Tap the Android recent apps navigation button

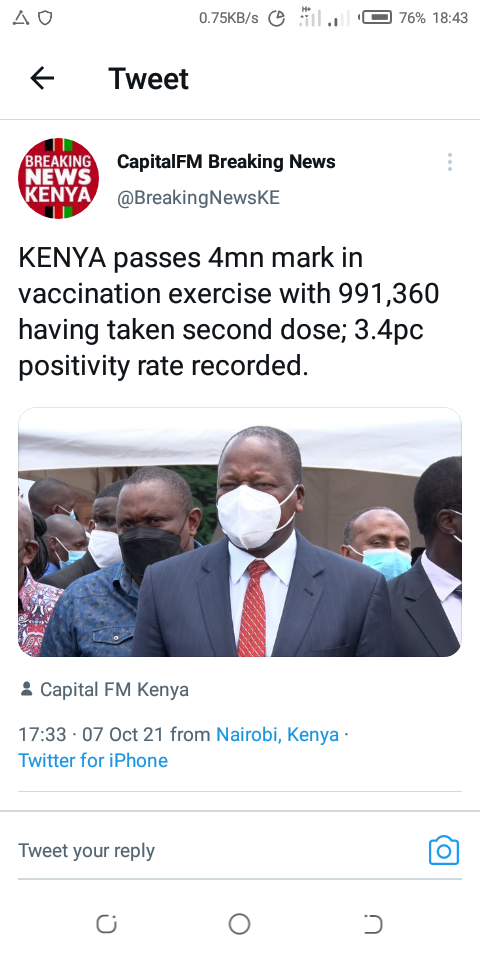pyautogui.click(x=107, y=924)
